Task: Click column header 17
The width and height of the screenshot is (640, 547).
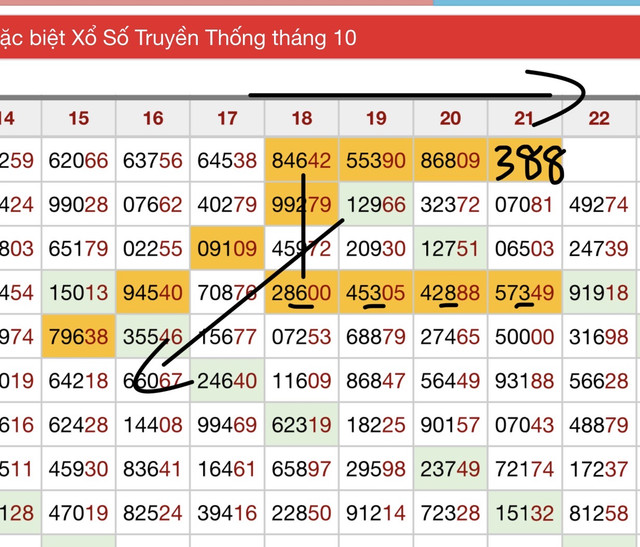Action: point(227,118)
